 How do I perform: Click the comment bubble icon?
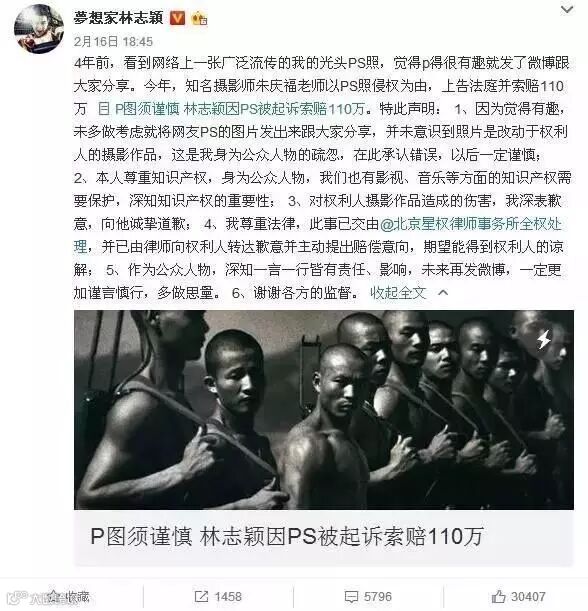coord(351,597)
